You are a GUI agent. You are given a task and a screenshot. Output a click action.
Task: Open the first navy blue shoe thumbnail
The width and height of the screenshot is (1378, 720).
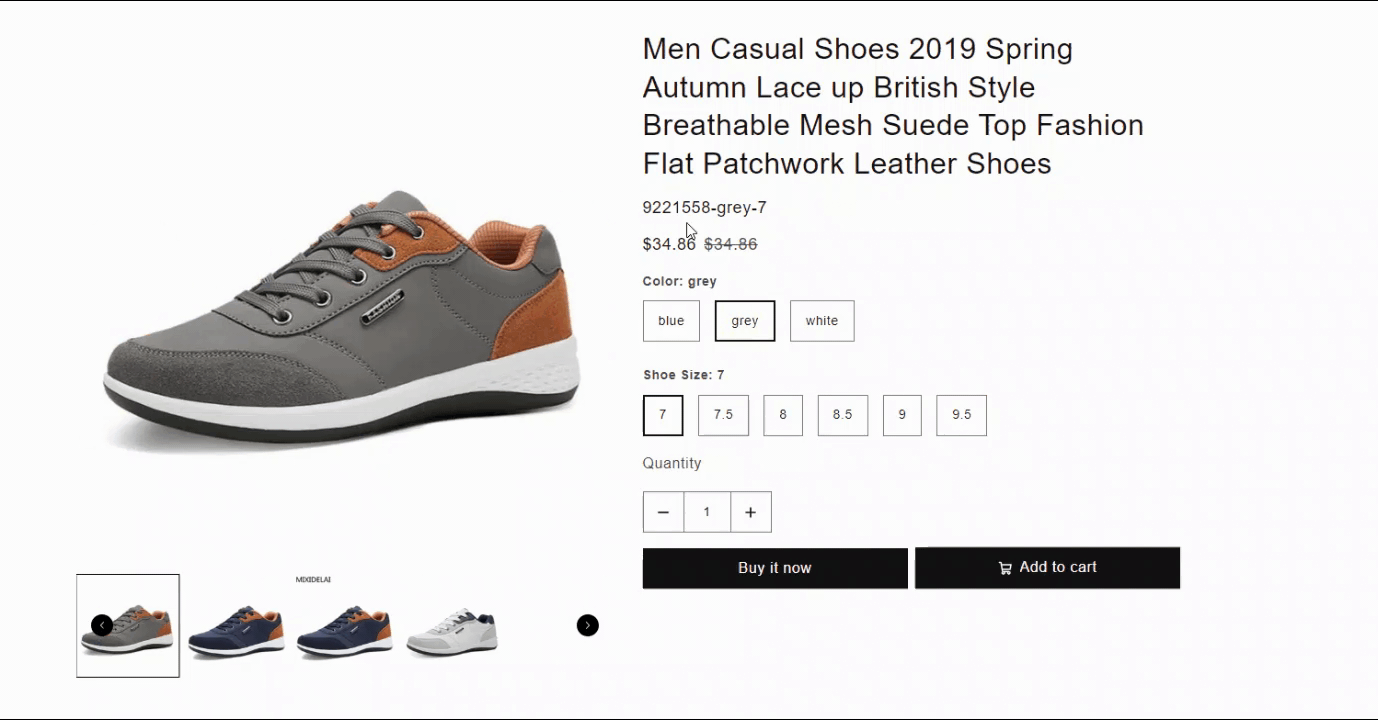(236, 630)
